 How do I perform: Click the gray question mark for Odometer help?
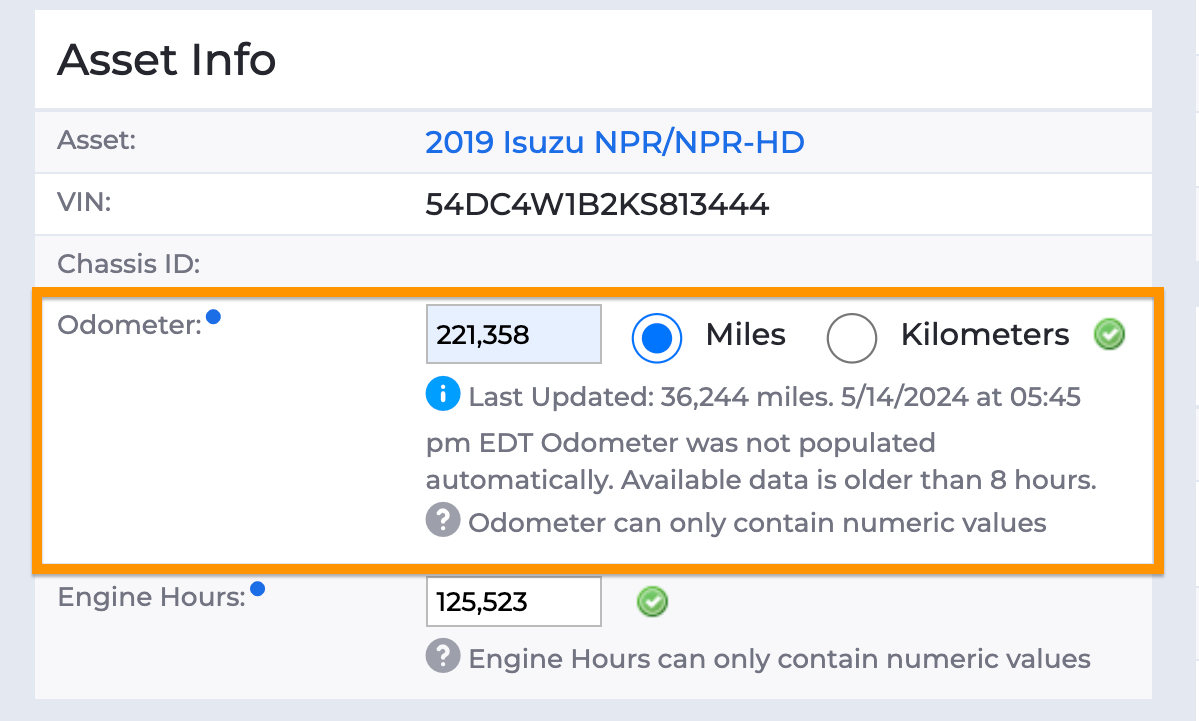(443, 520)
